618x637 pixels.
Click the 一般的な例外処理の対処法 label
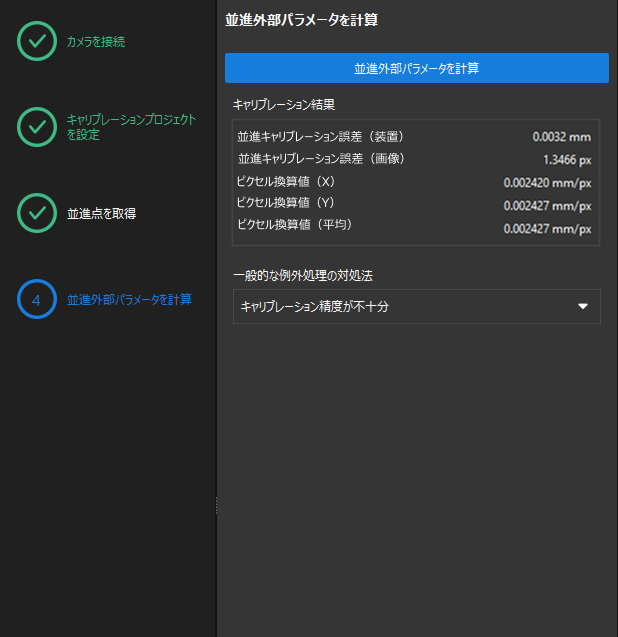click(x=303, y=276)
